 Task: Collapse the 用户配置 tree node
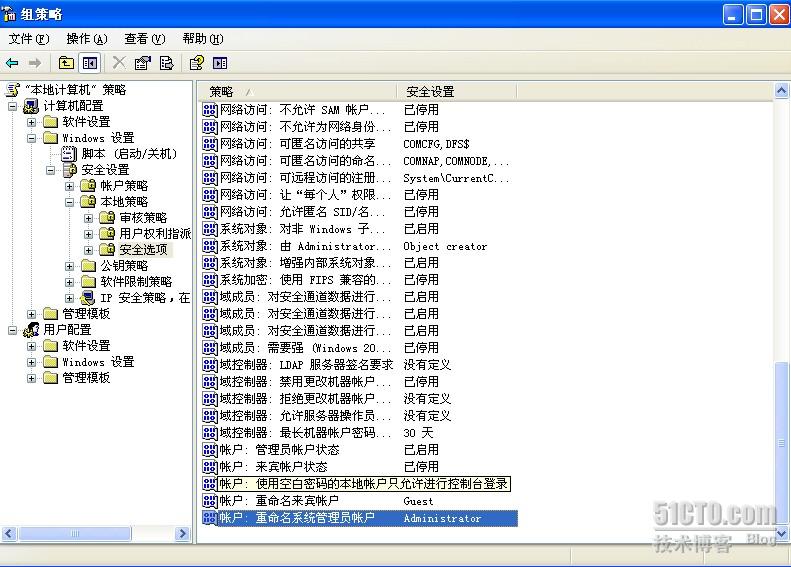click(13, 330)
